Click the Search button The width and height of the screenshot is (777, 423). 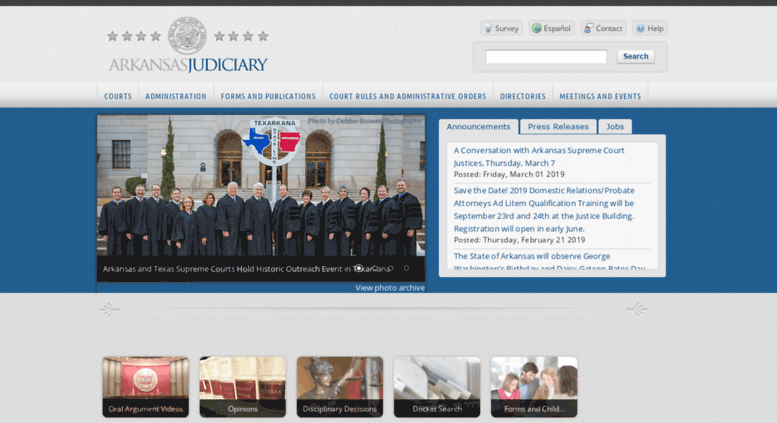(635, 56)
